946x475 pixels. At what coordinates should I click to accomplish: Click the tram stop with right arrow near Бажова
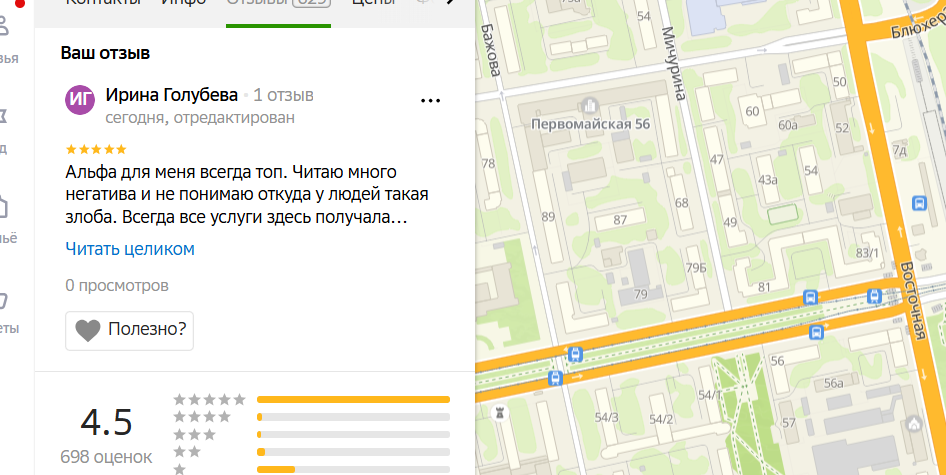click(555, 378)
